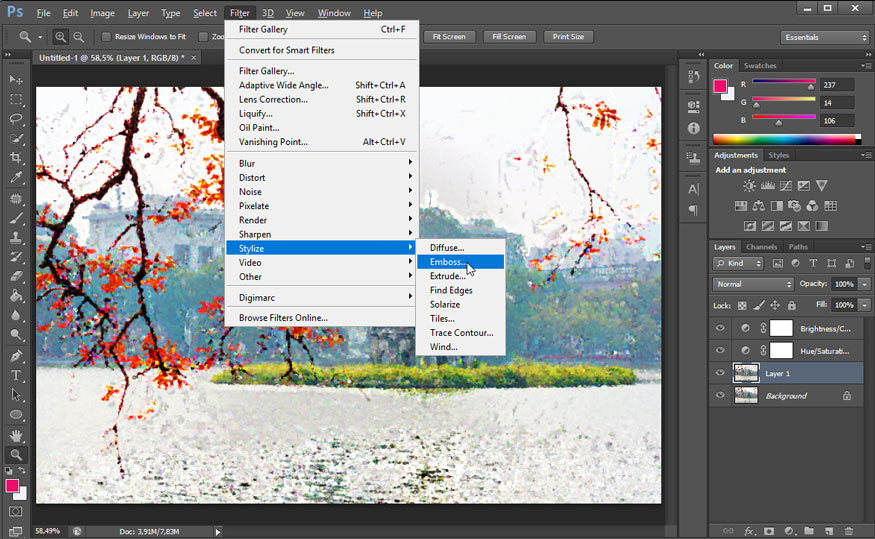The height and width of the screenshot is (539, 875).
Task: Open the Essentials workspace dropdown
Action: [825, 37]
